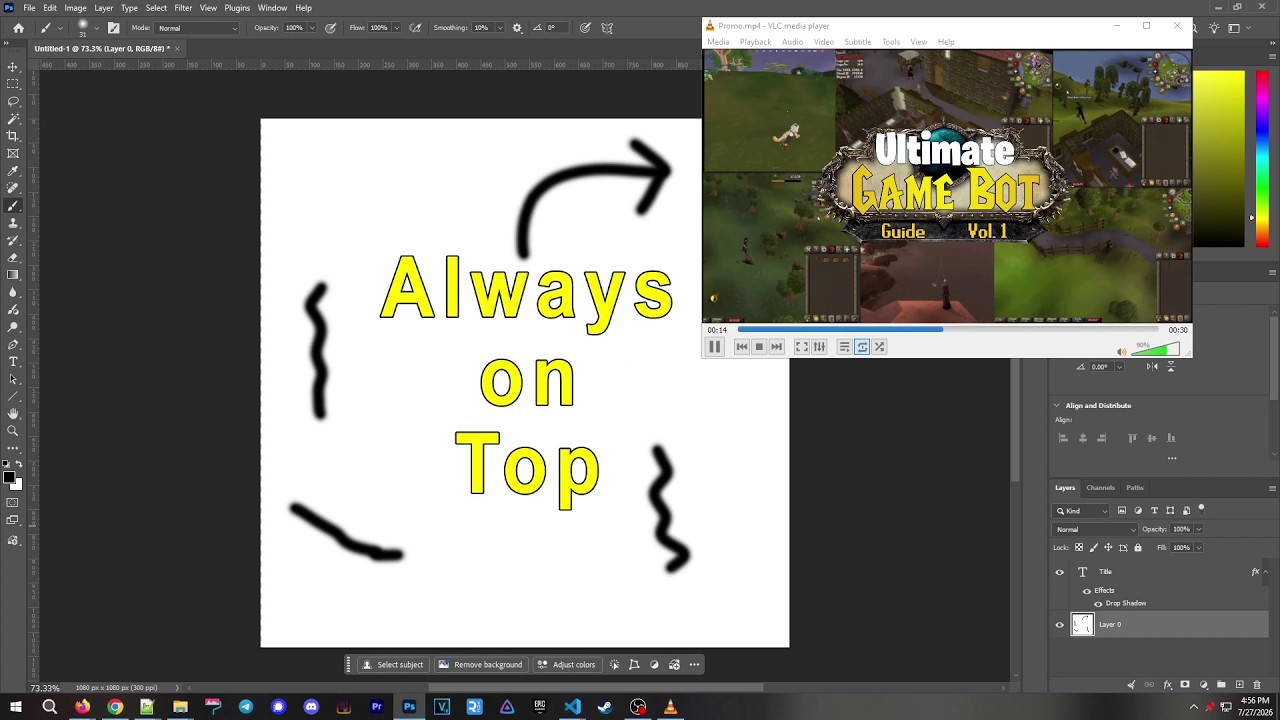
Task: Select the Eyedropper tool
Action: coord(13,171)
